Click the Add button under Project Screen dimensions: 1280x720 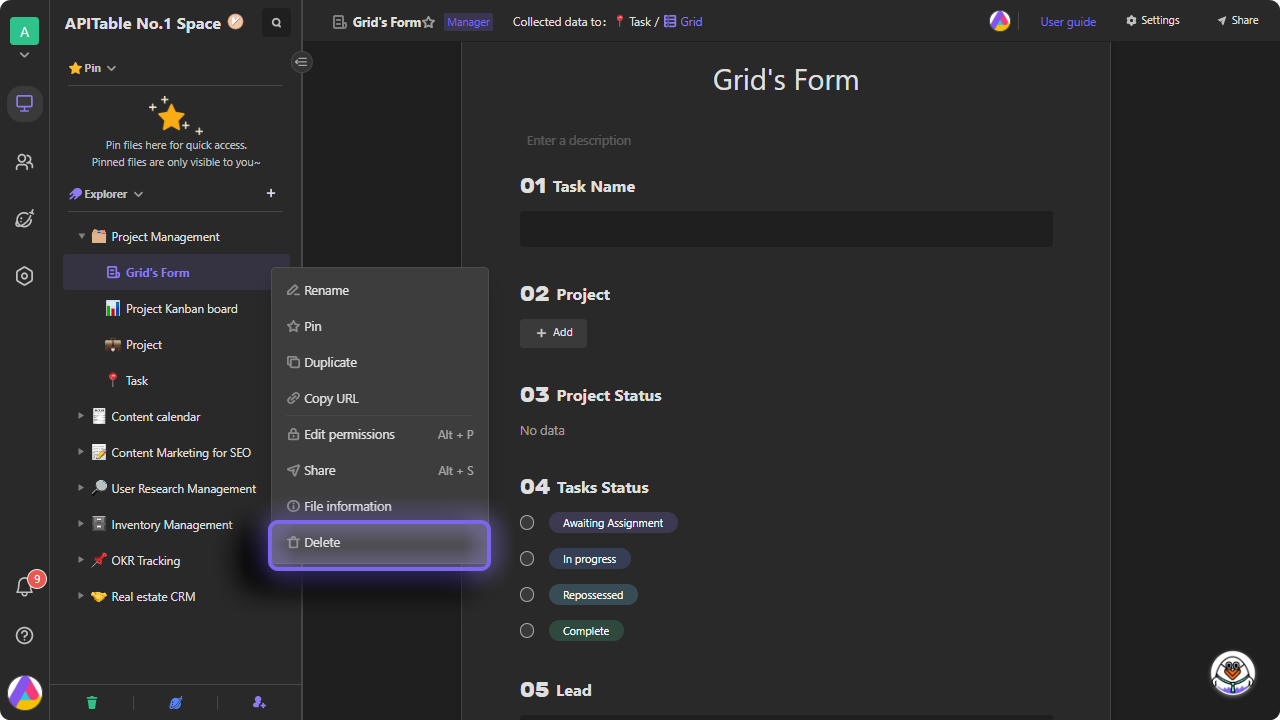(x=553, y=333)
